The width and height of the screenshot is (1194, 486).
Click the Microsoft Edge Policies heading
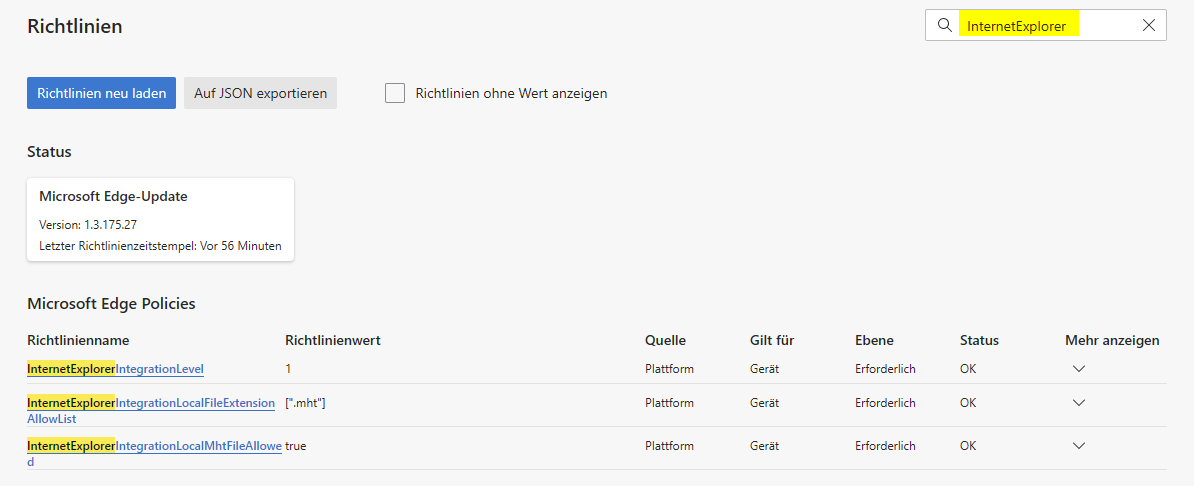(111, 303)
